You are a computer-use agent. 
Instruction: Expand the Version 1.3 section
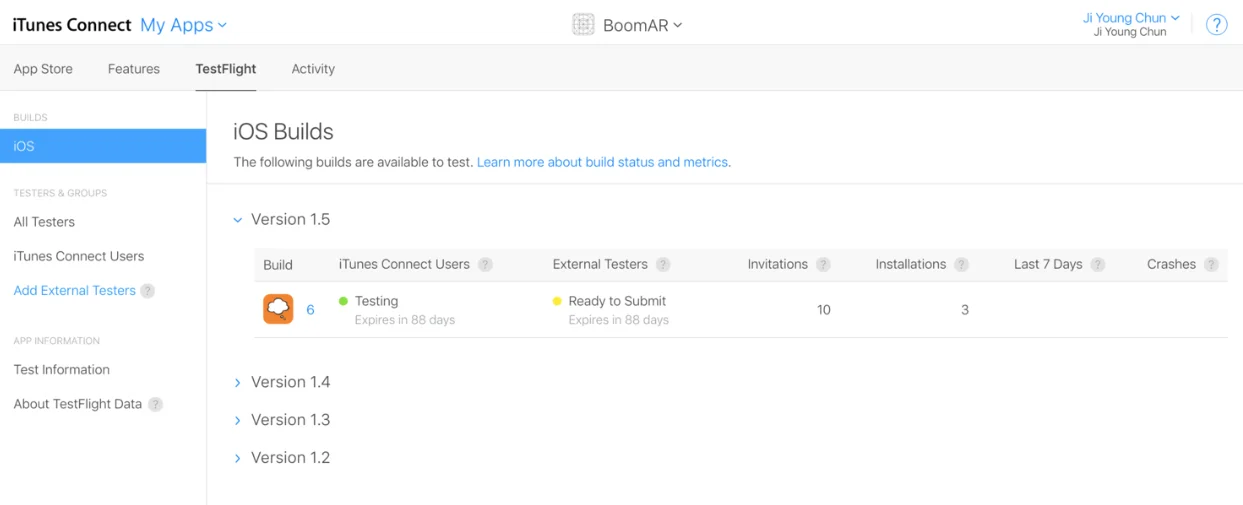pos(237,421)
